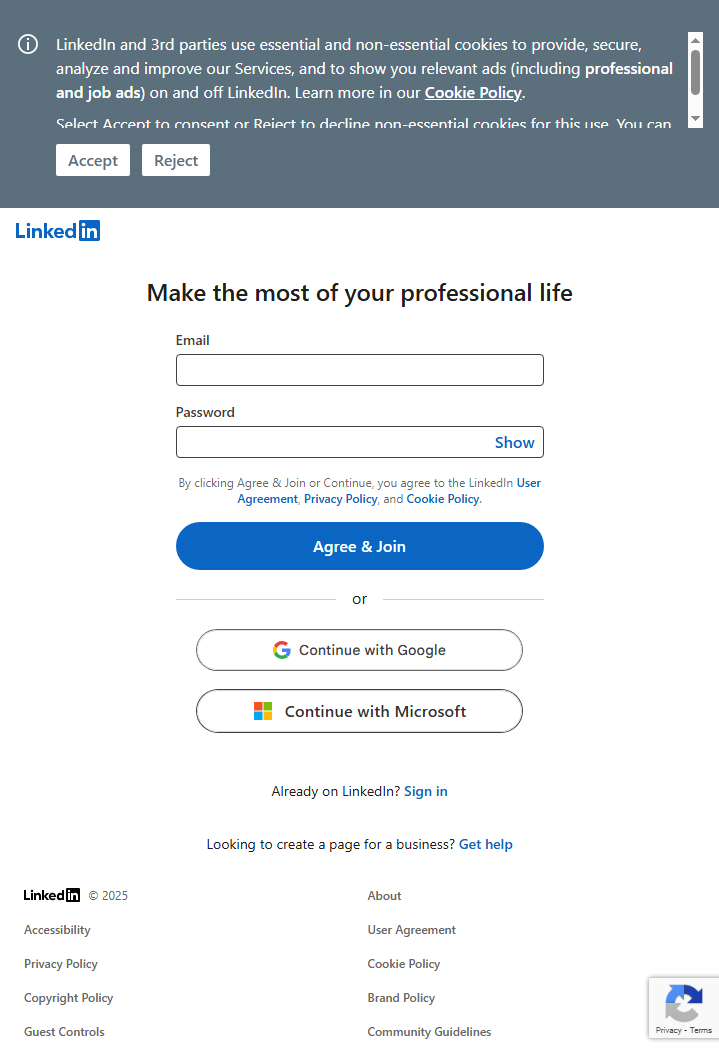Open the footer Accessibility link
Viewport: 719px width, 1052px height.
pos(57,930)
